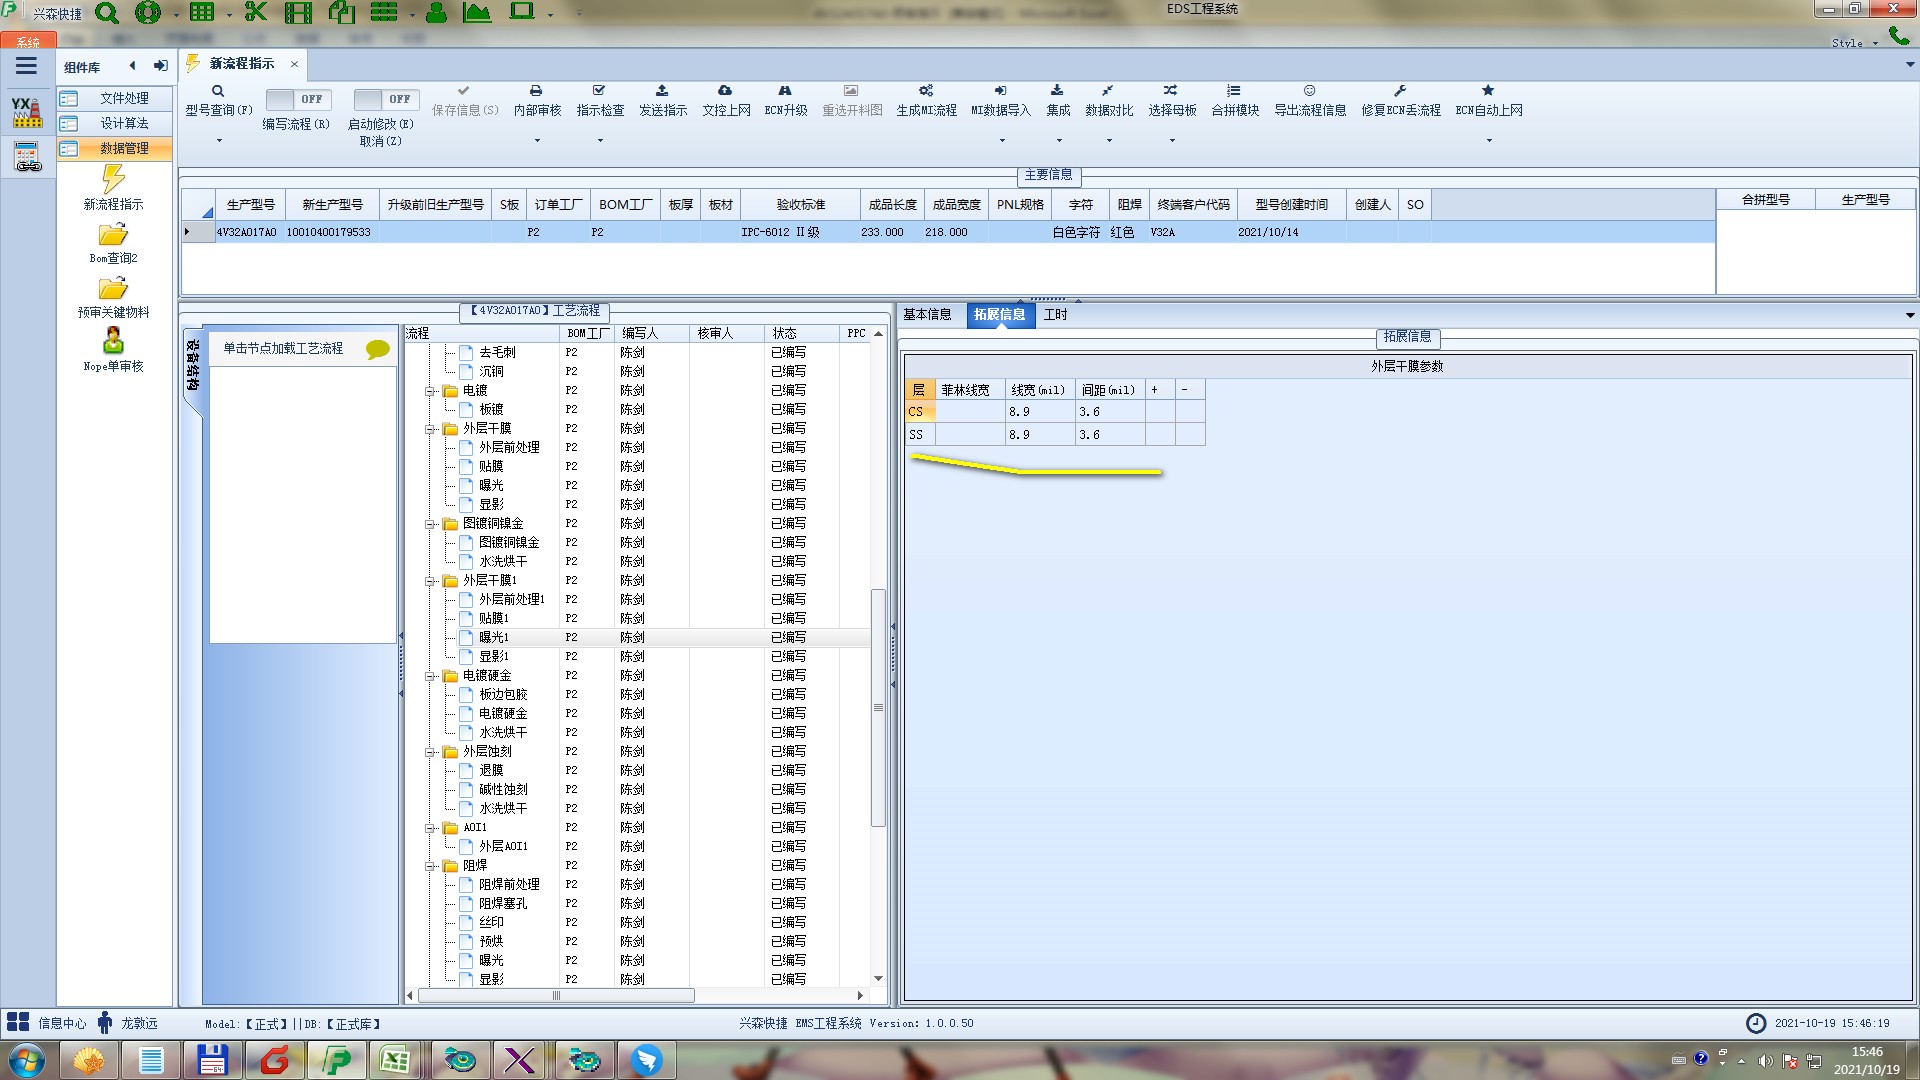Select production model row 4V32A017A0

[947, 232]
